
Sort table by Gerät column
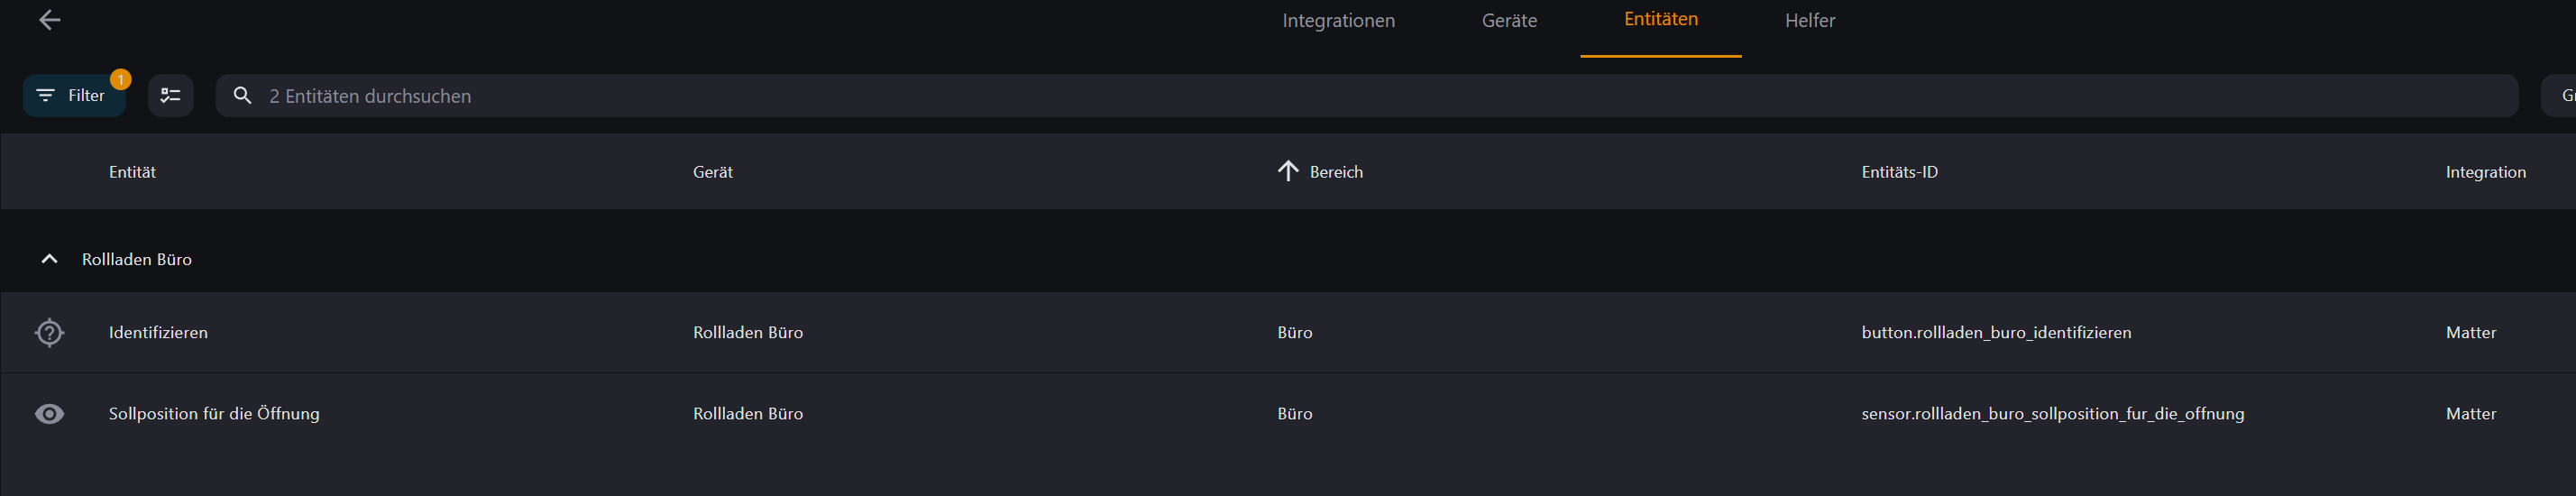713,172
